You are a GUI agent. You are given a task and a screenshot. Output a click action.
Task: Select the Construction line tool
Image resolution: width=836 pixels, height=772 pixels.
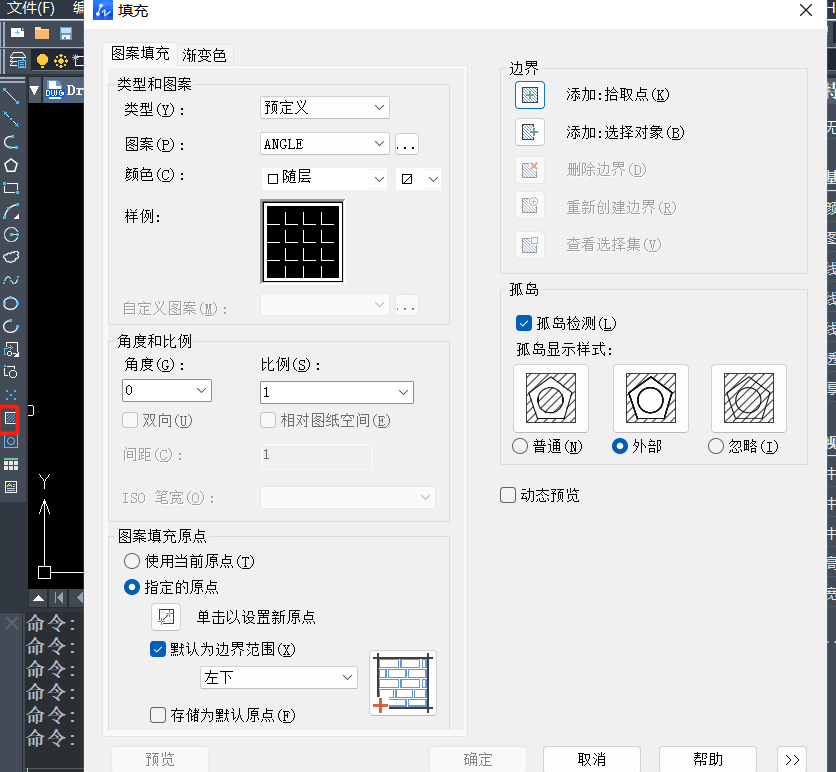tap(11, 119)
